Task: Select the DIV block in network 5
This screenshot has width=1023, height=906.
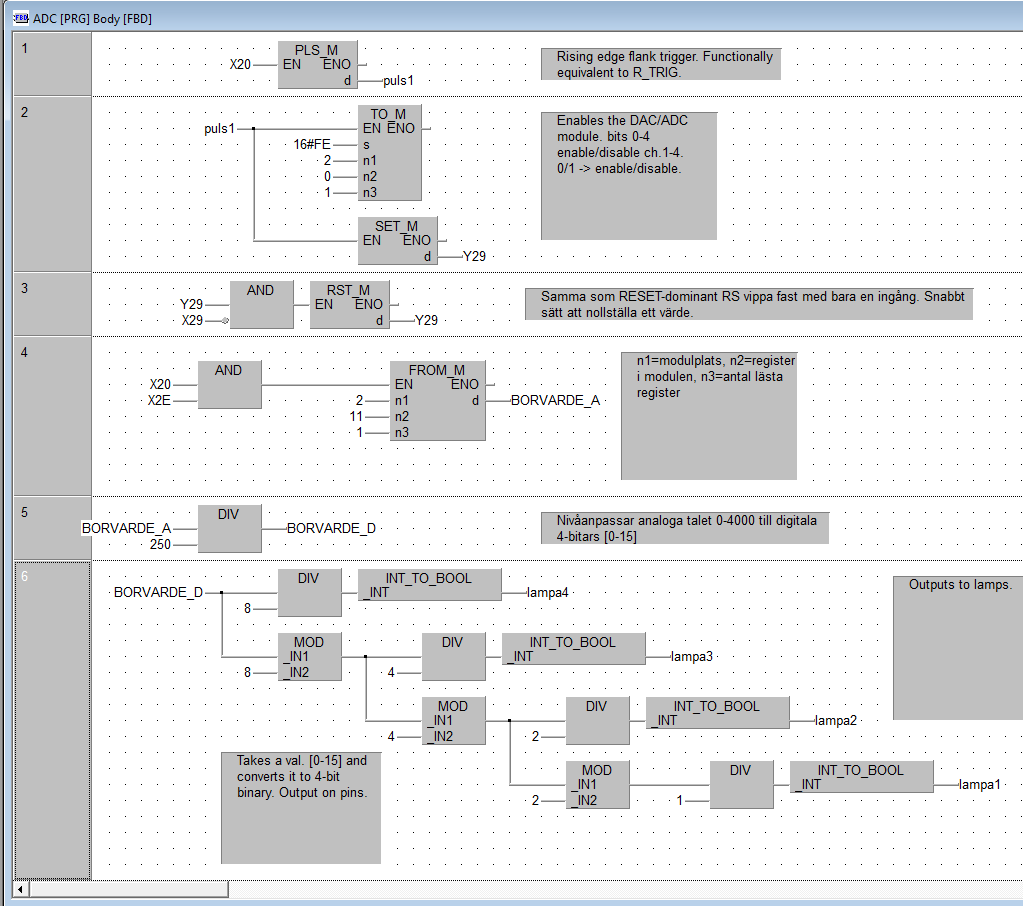Action: click(229, 528)
